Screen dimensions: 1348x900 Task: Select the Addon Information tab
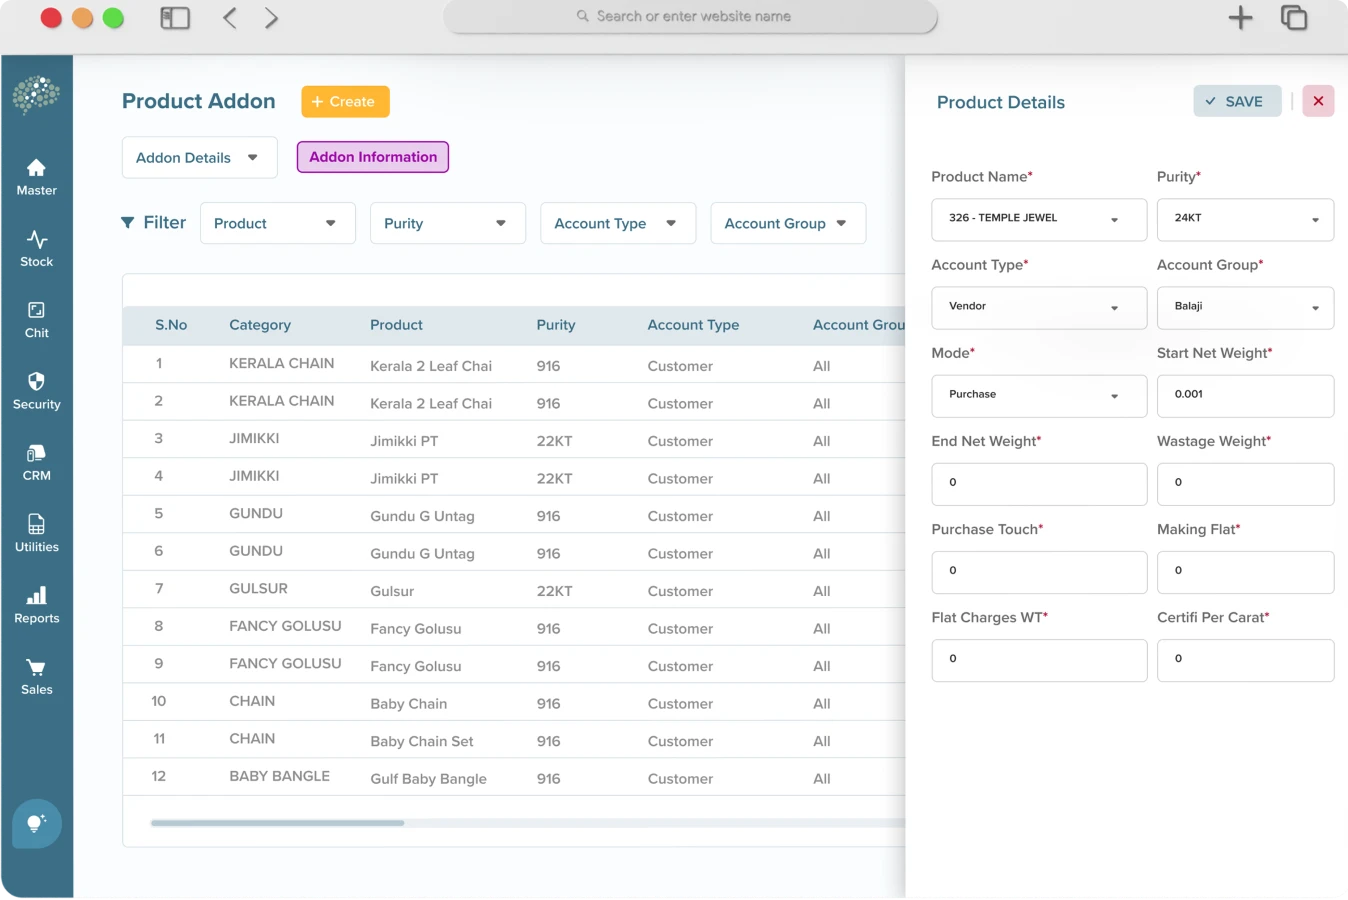coord(372,157)
